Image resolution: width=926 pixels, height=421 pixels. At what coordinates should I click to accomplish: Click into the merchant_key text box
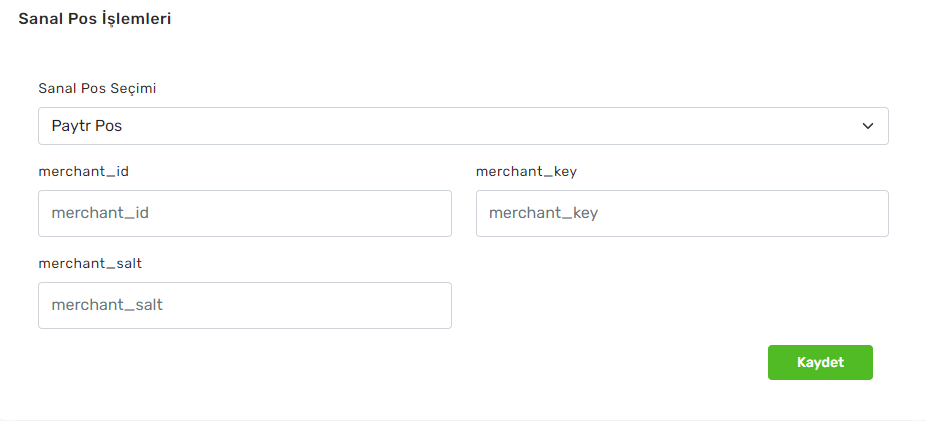682,213
